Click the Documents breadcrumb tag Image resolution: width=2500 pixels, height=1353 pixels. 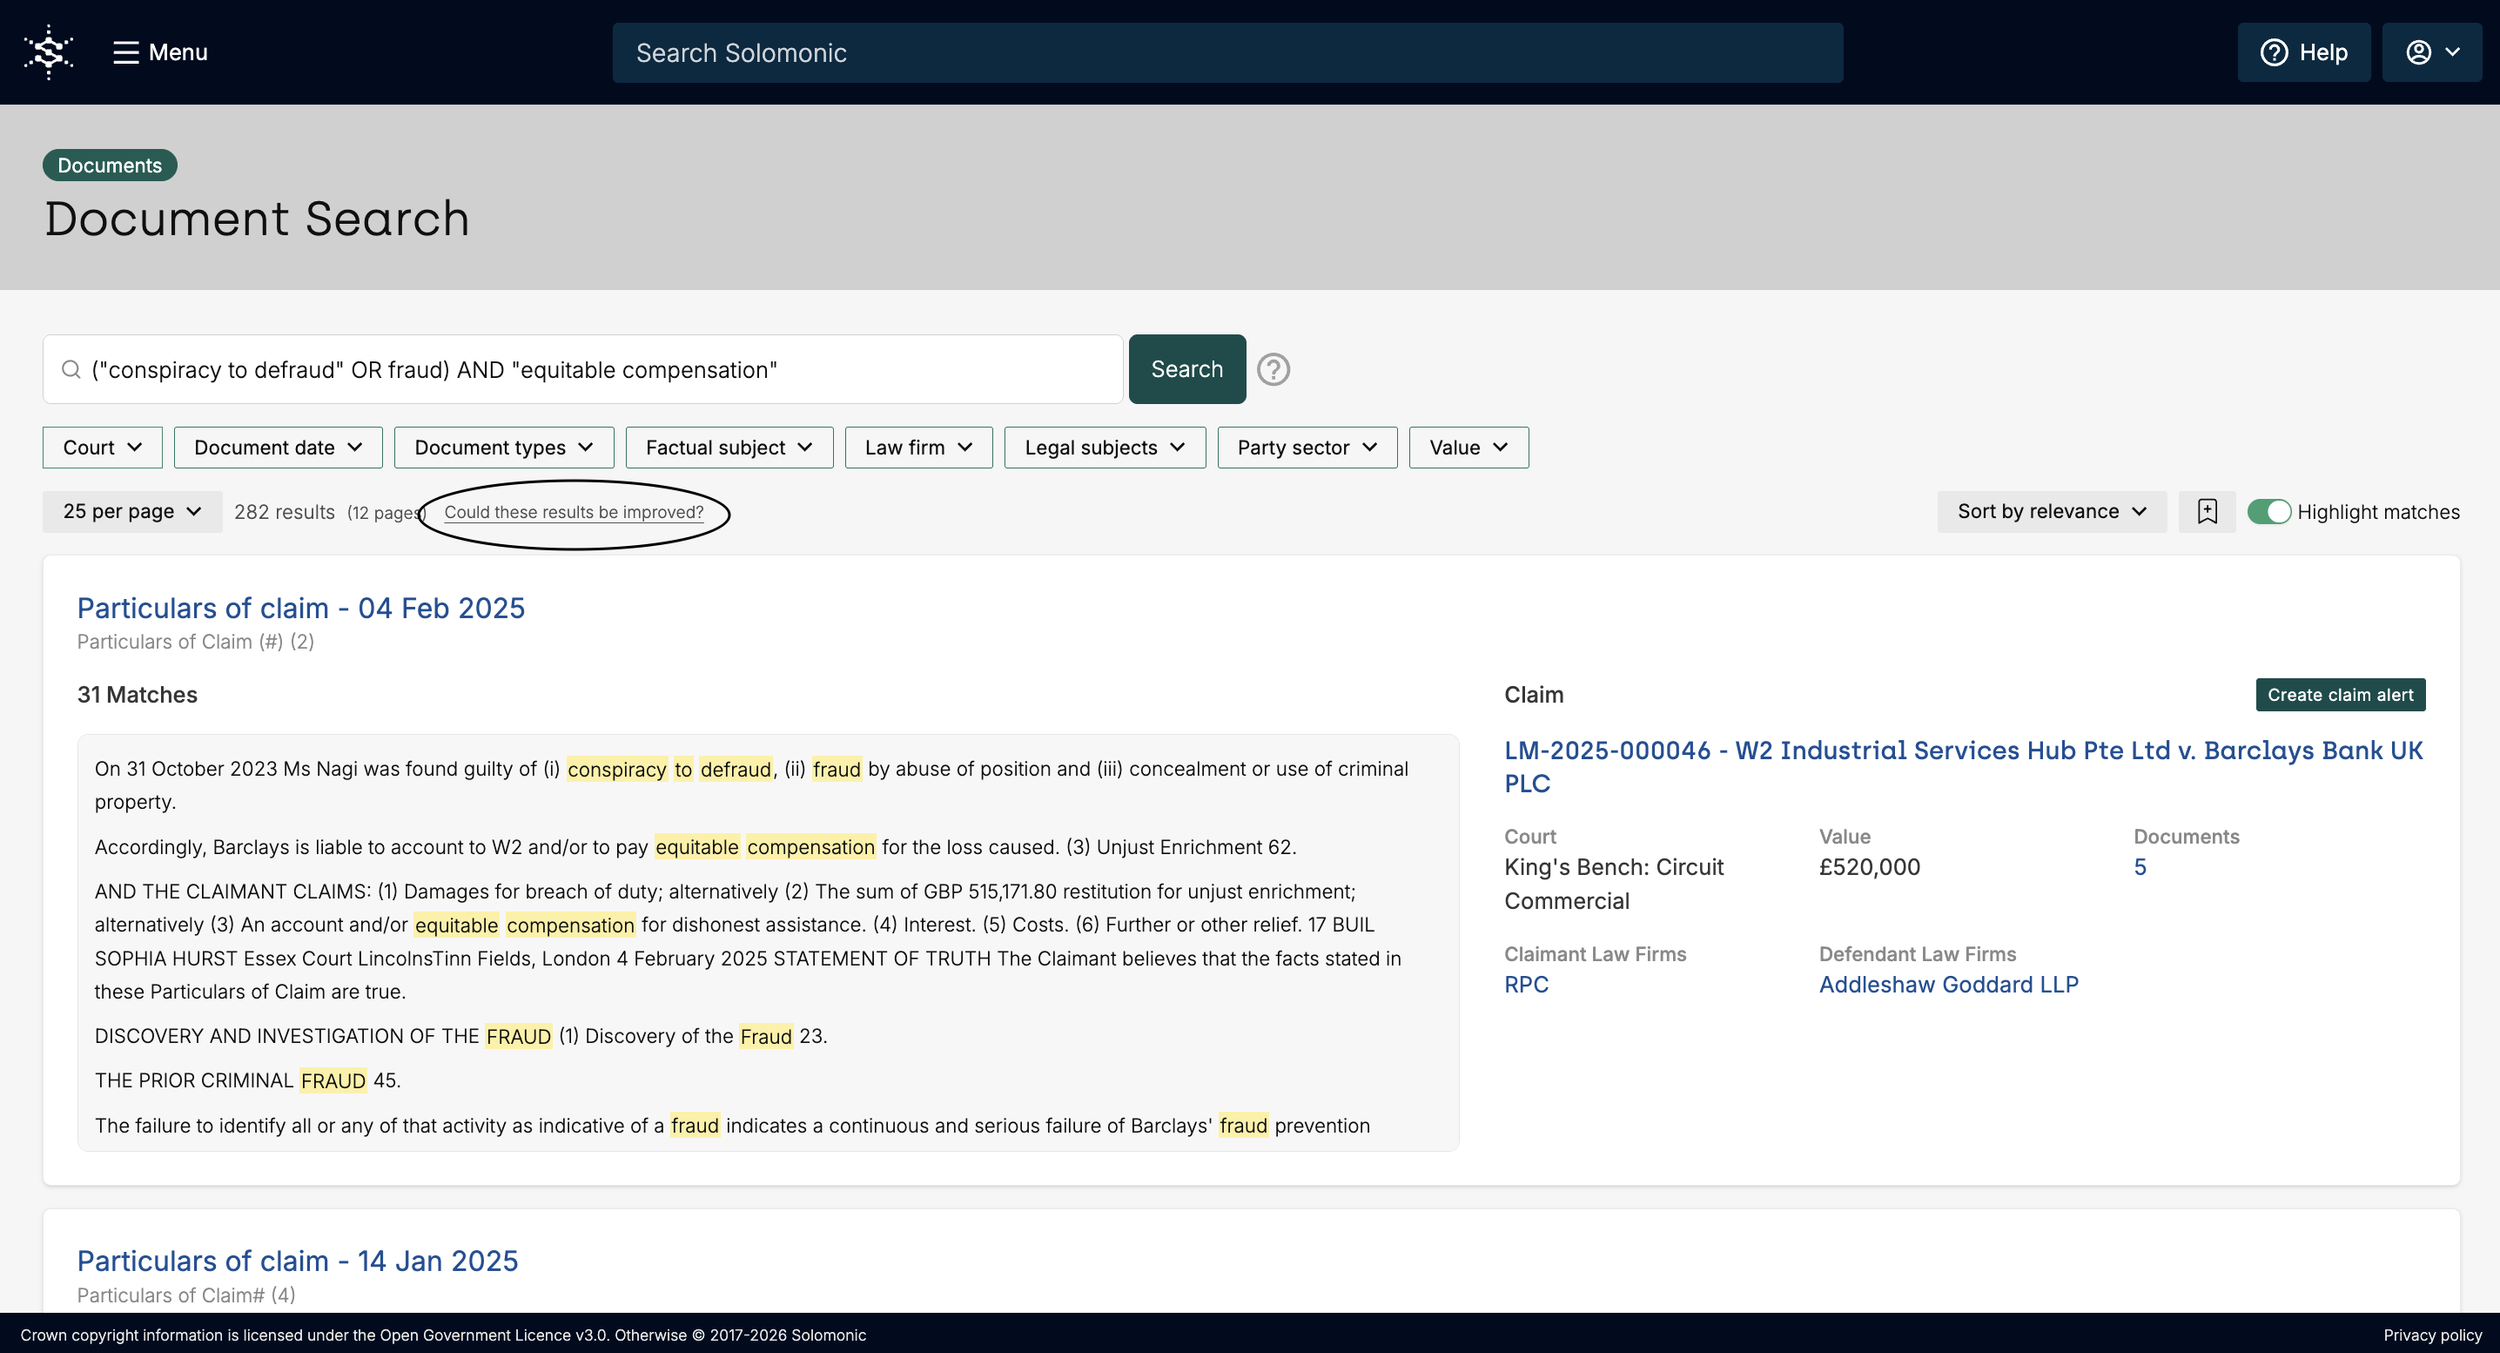coord(109,165)
